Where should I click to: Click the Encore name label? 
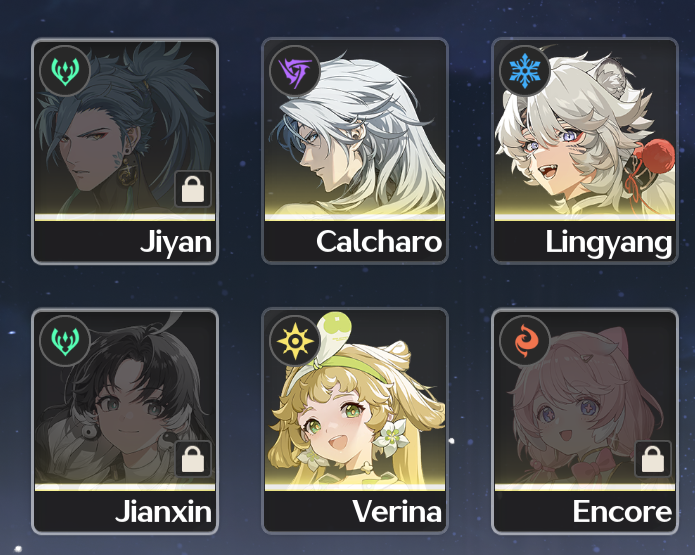(622, 512)
